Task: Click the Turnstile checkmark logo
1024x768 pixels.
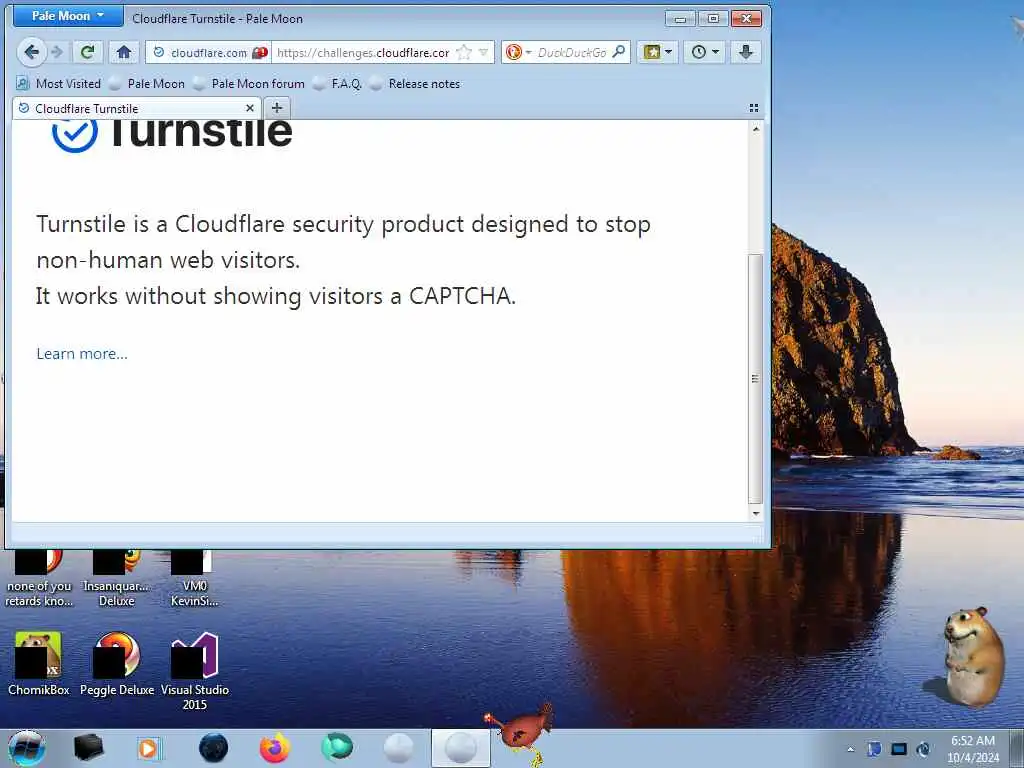Action: coord(74,134)
